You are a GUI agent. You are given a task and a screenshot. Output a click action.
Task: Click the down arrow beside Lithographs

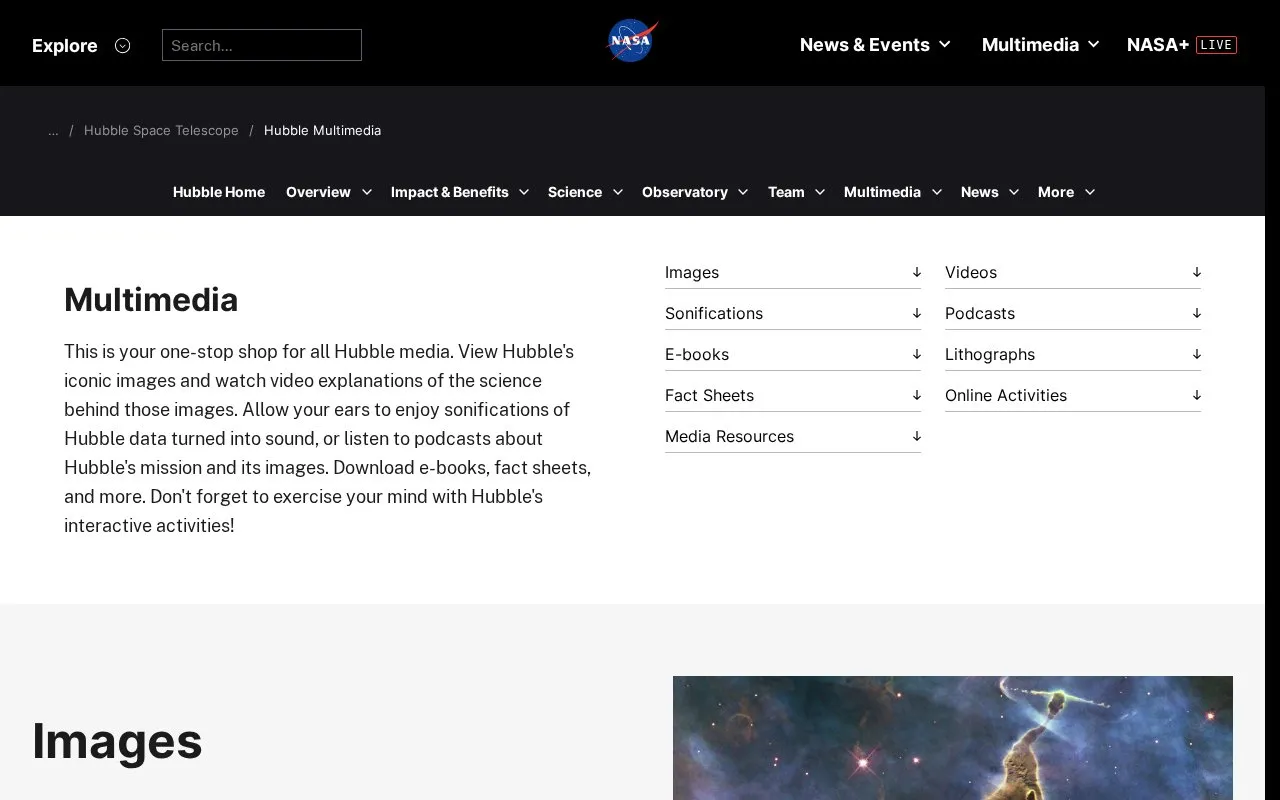(x=1196, y=354)
